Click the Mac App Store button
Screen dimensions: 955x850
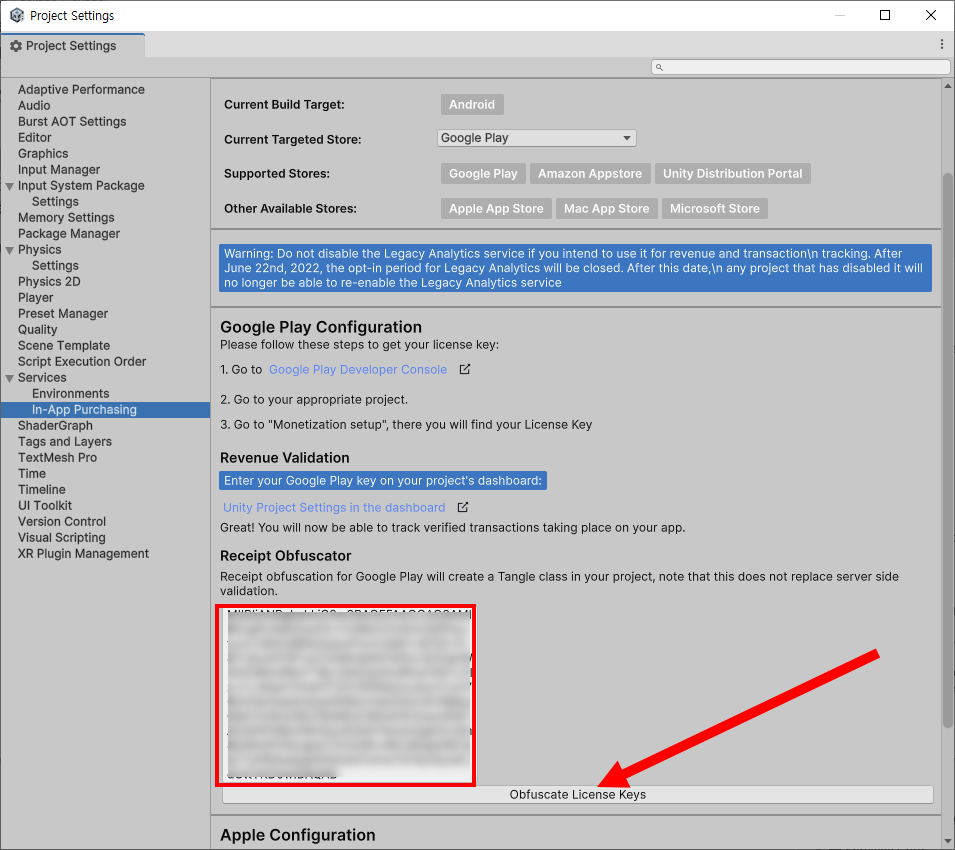(606, 208)
